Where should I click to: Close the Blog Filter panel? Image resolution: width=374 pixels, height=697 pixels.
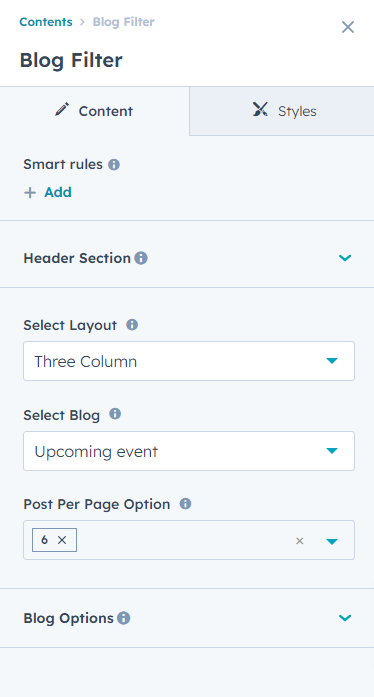348,27
